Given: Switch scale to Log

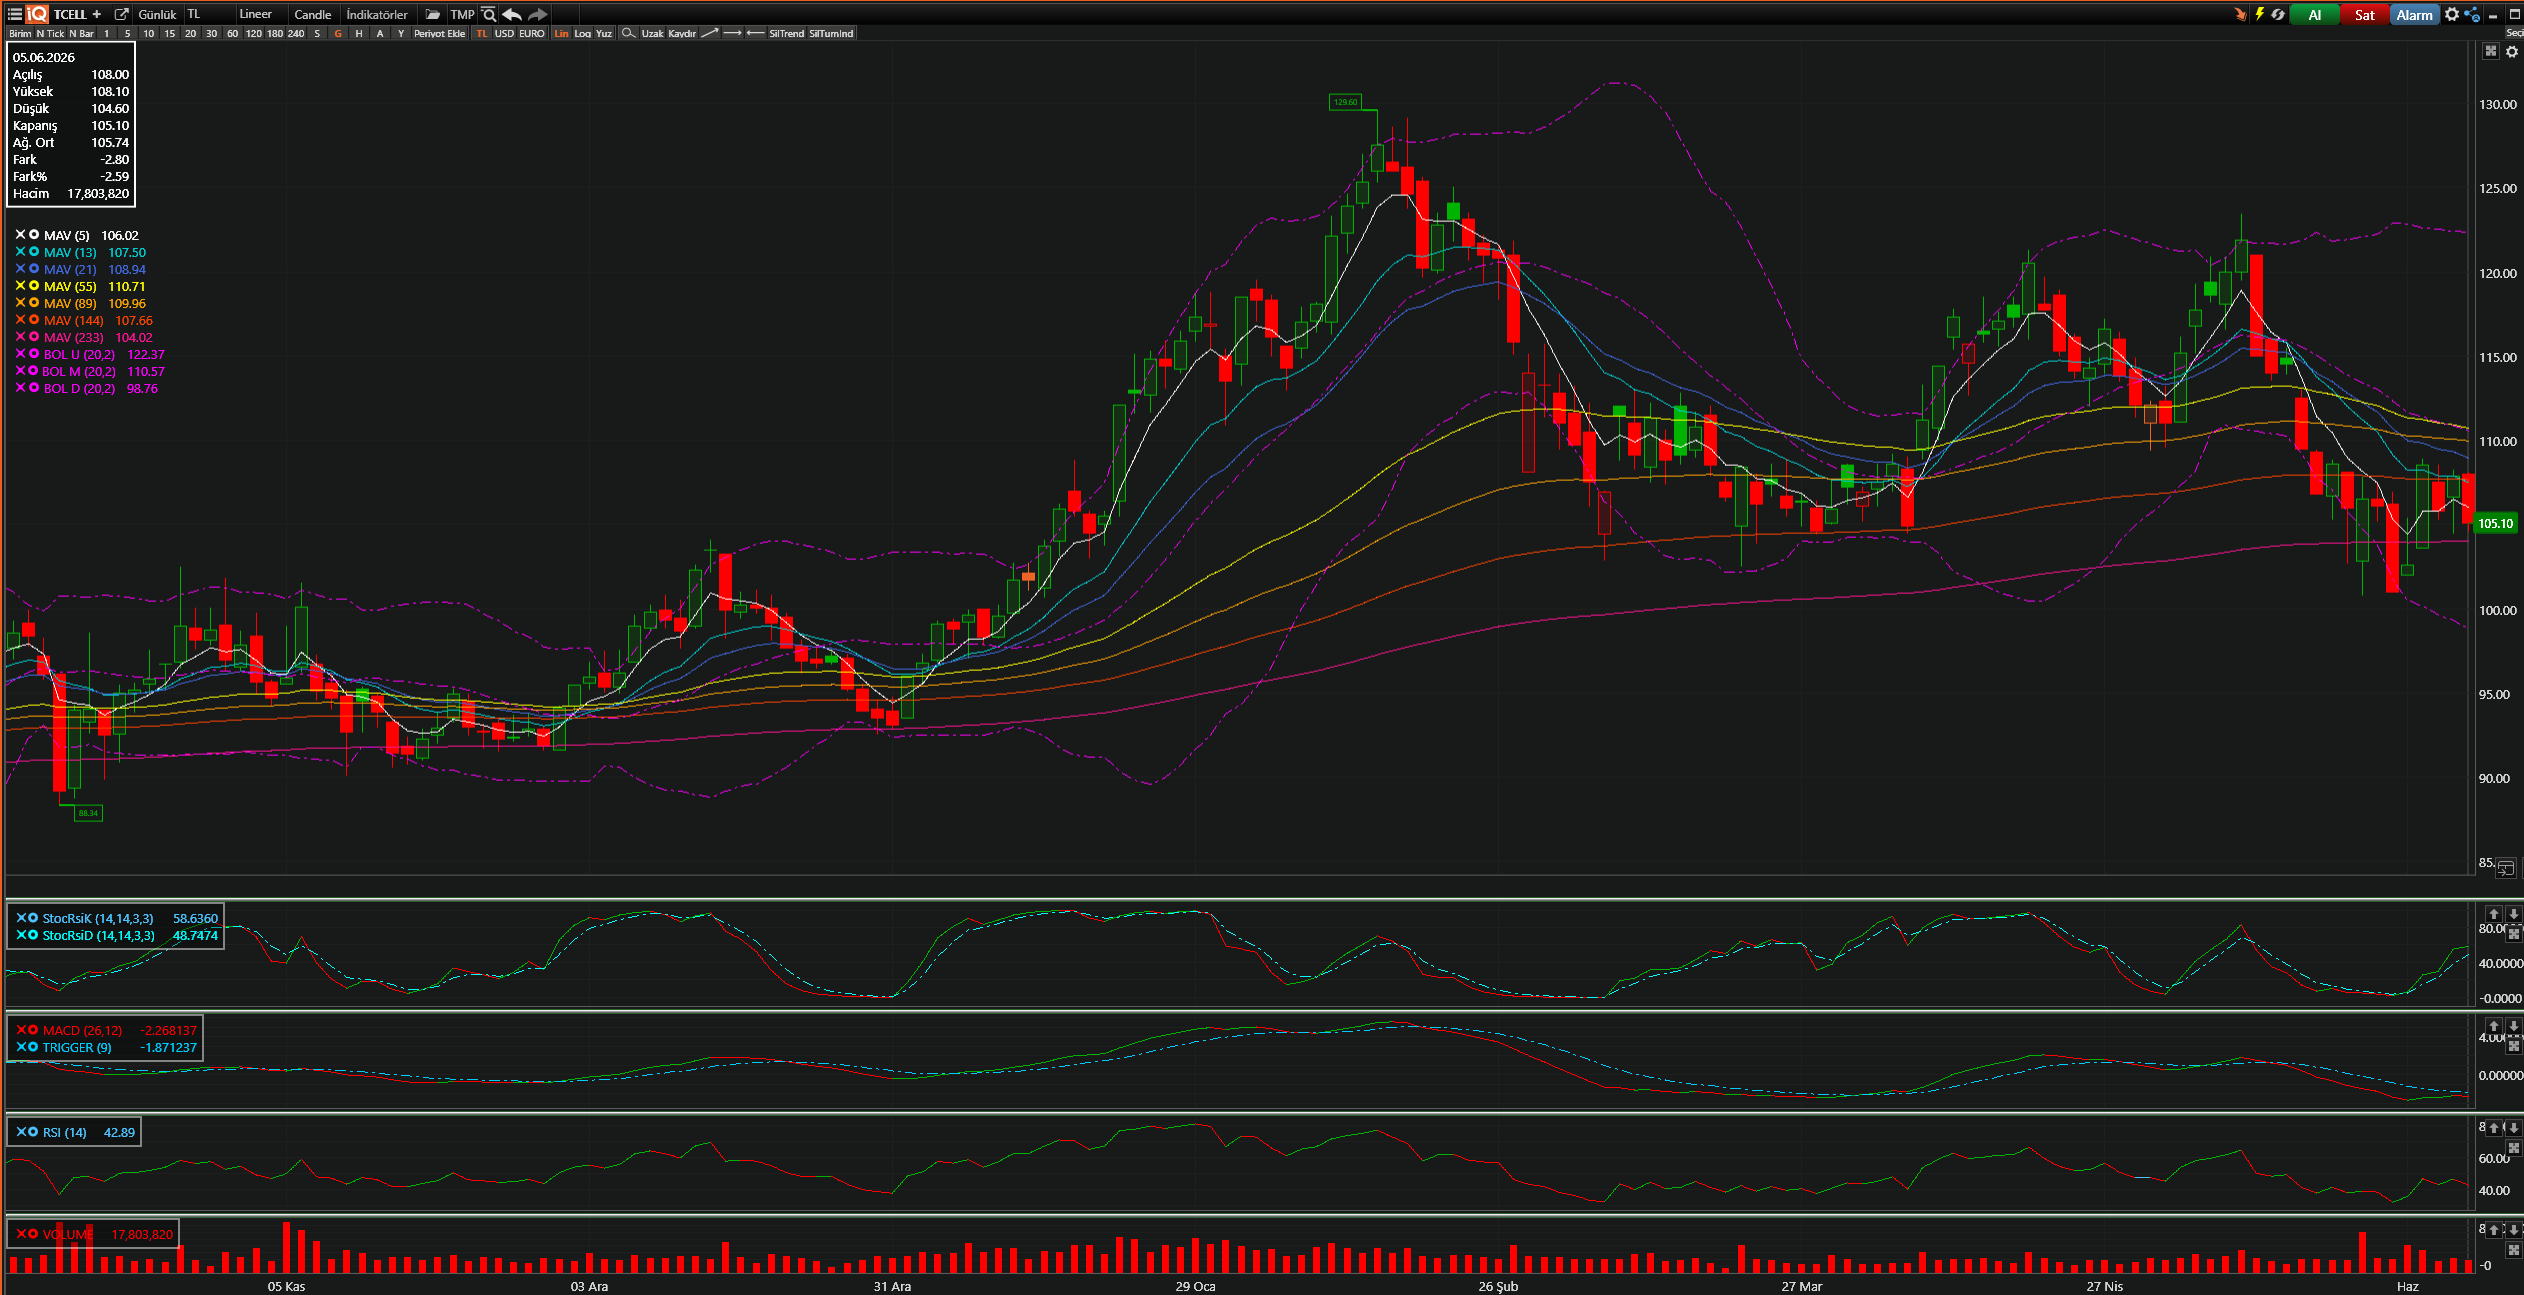Looking at the screenshot, I should 582,33.
